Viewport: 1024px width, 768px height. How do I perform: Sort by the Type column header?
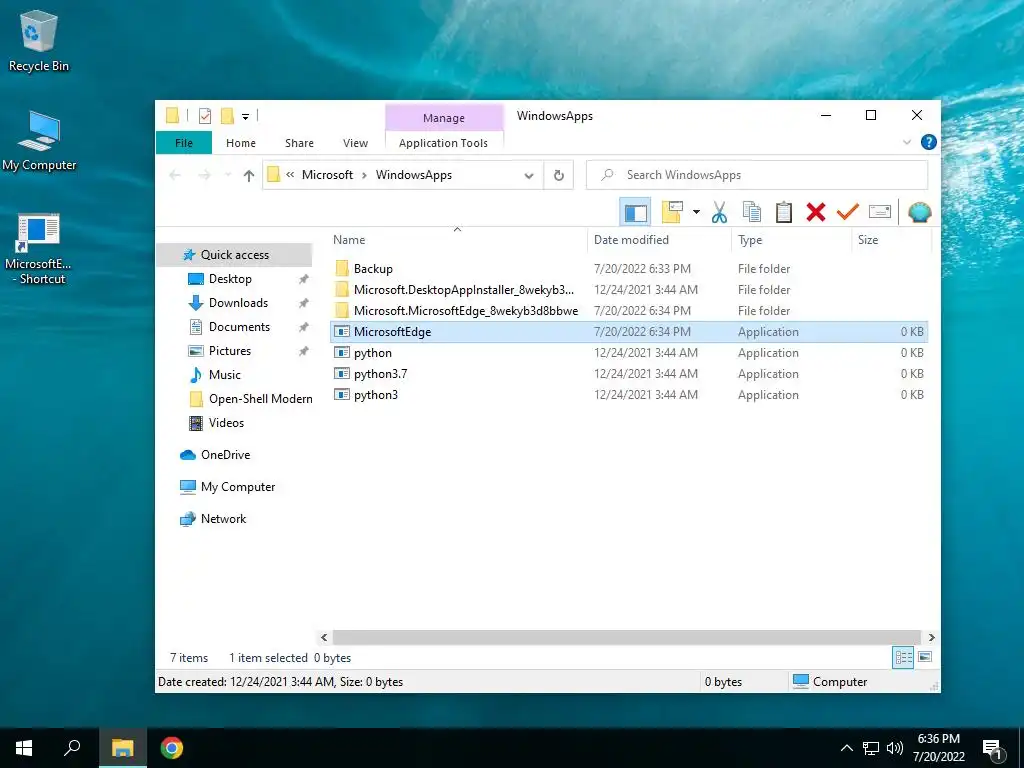tap(750, 240)
